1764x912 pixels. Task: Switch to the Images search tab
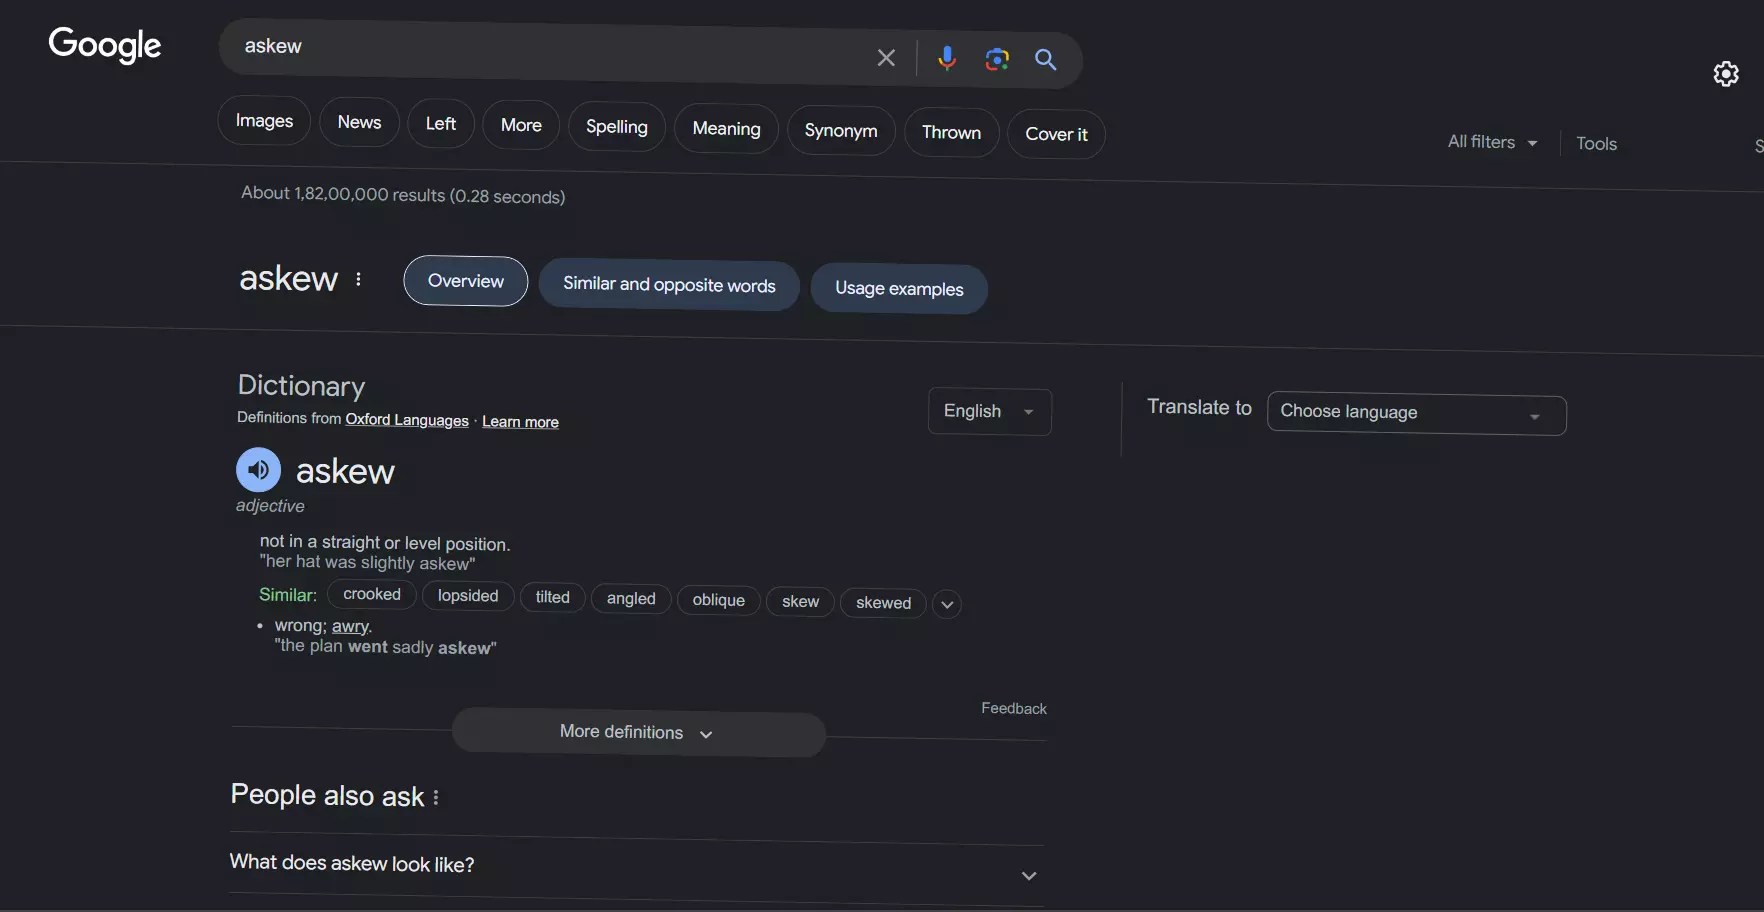click(263, 120)
